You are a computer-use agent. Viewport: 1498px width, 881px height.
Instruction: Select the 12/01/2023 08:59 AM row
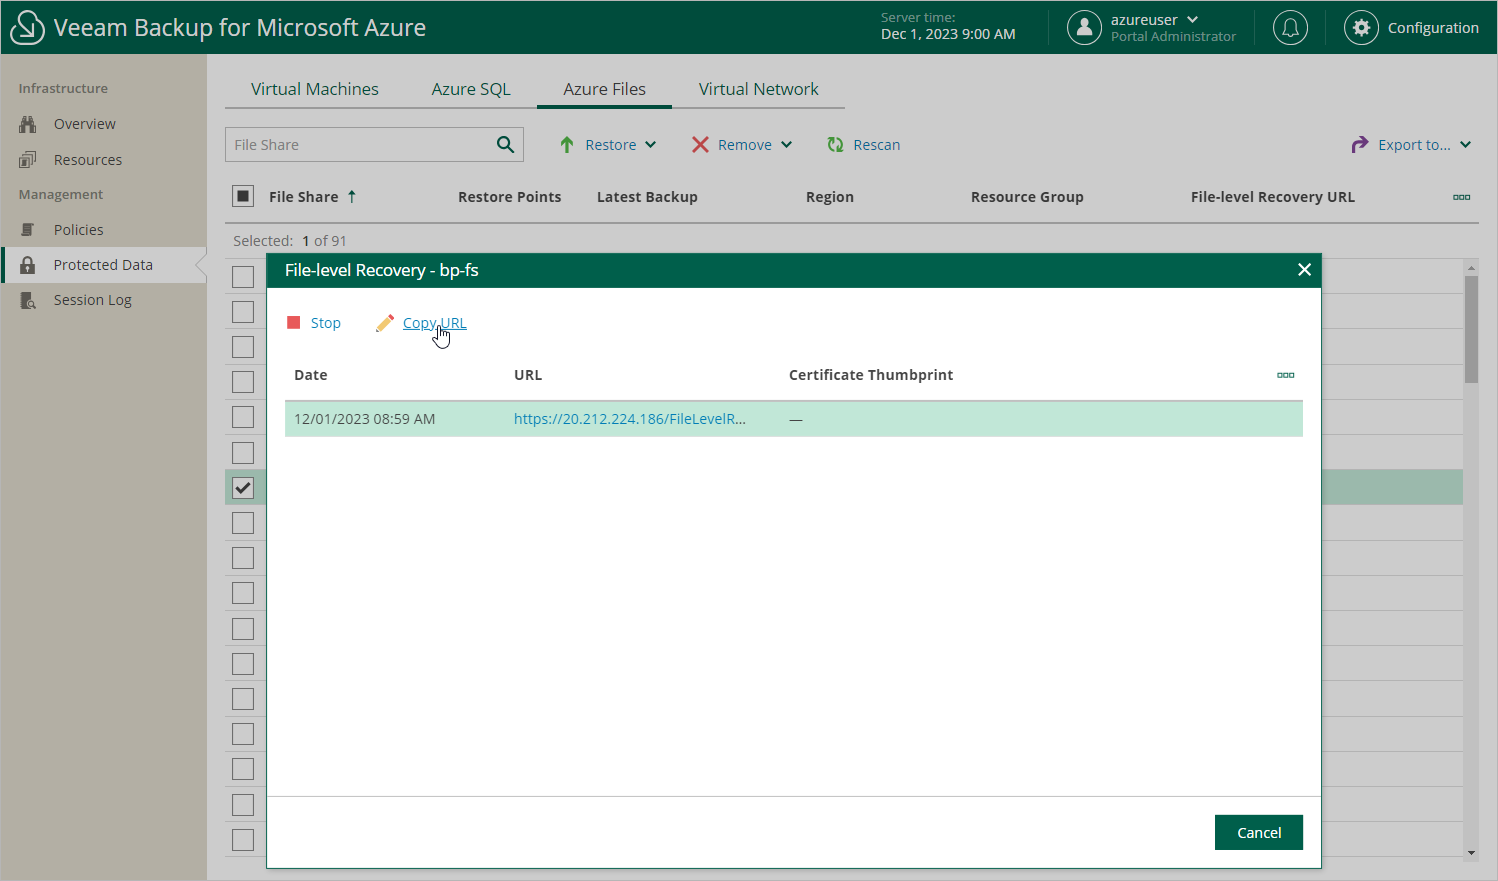(x=794, y=419)
